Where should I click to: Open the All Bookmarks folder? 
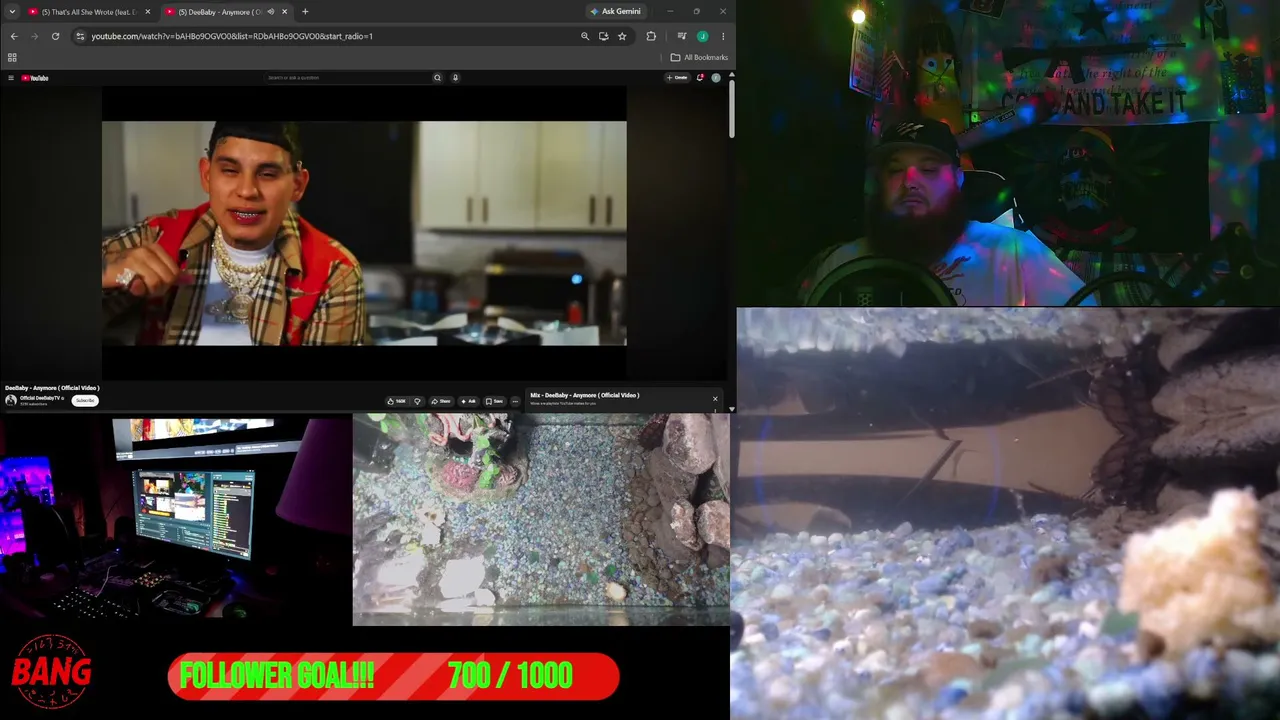699,57
